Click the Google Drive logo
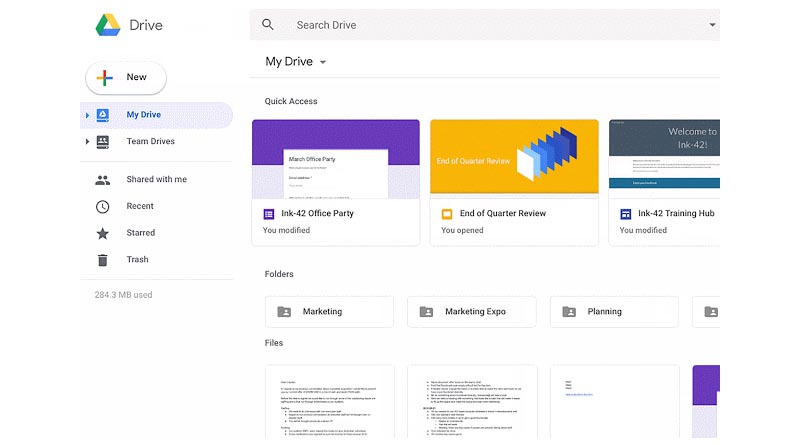The width and height of the screenshot is (800, 445). click(x=108, y=25)
